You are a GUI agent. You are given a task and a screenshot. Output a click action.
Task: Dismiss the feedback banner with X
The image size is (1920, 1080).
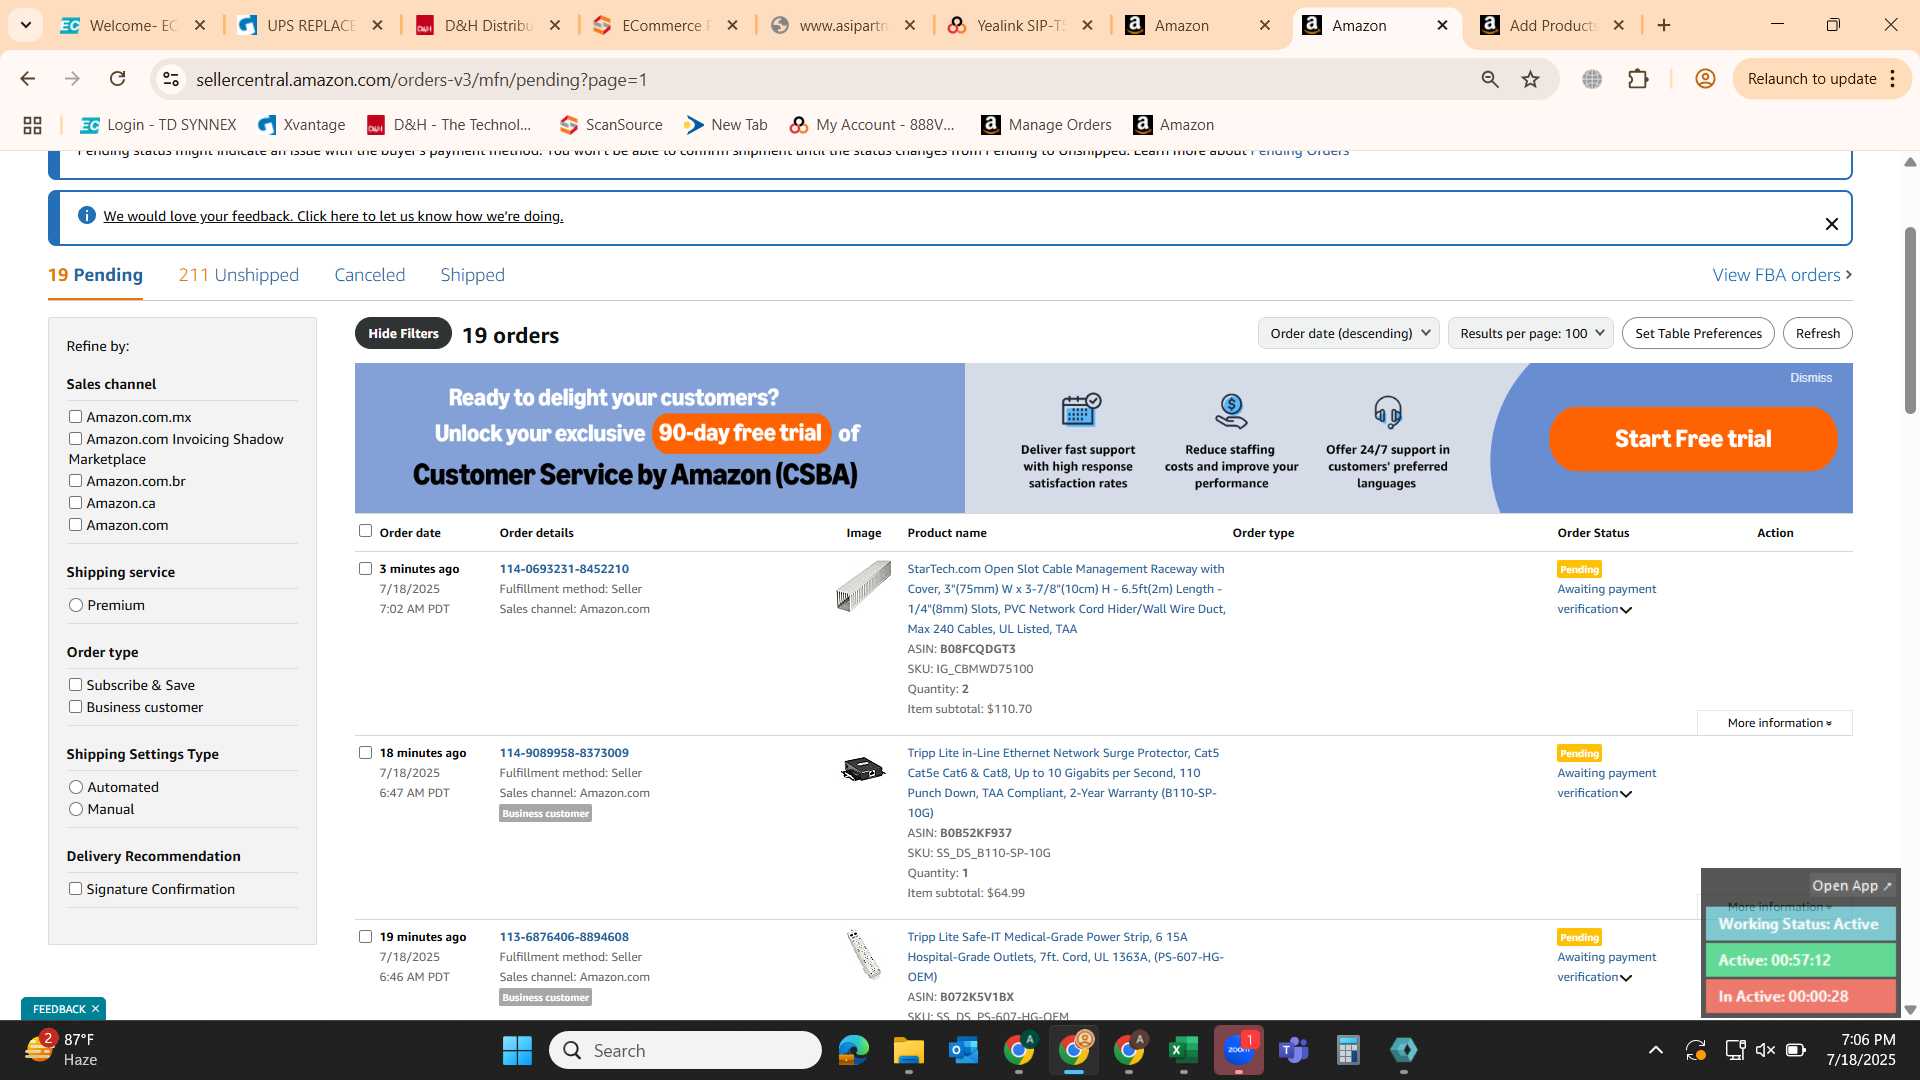click(1832, 224)
